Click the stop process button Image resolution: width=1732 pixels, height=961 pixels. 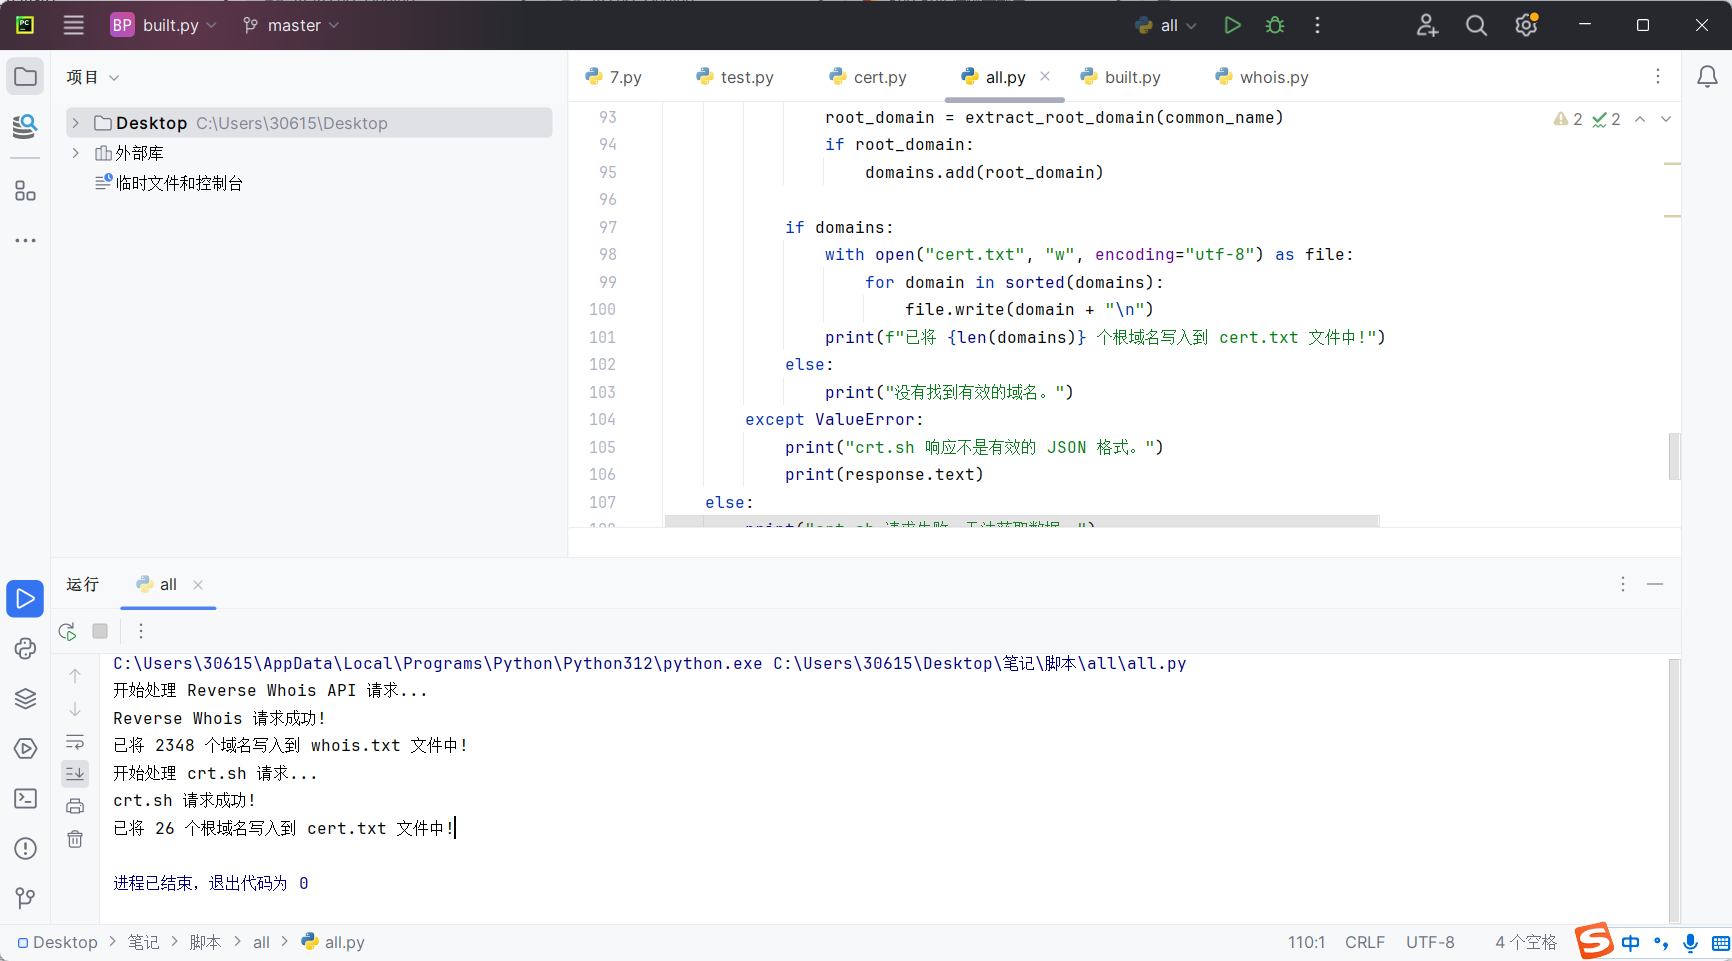pos(100,631)
